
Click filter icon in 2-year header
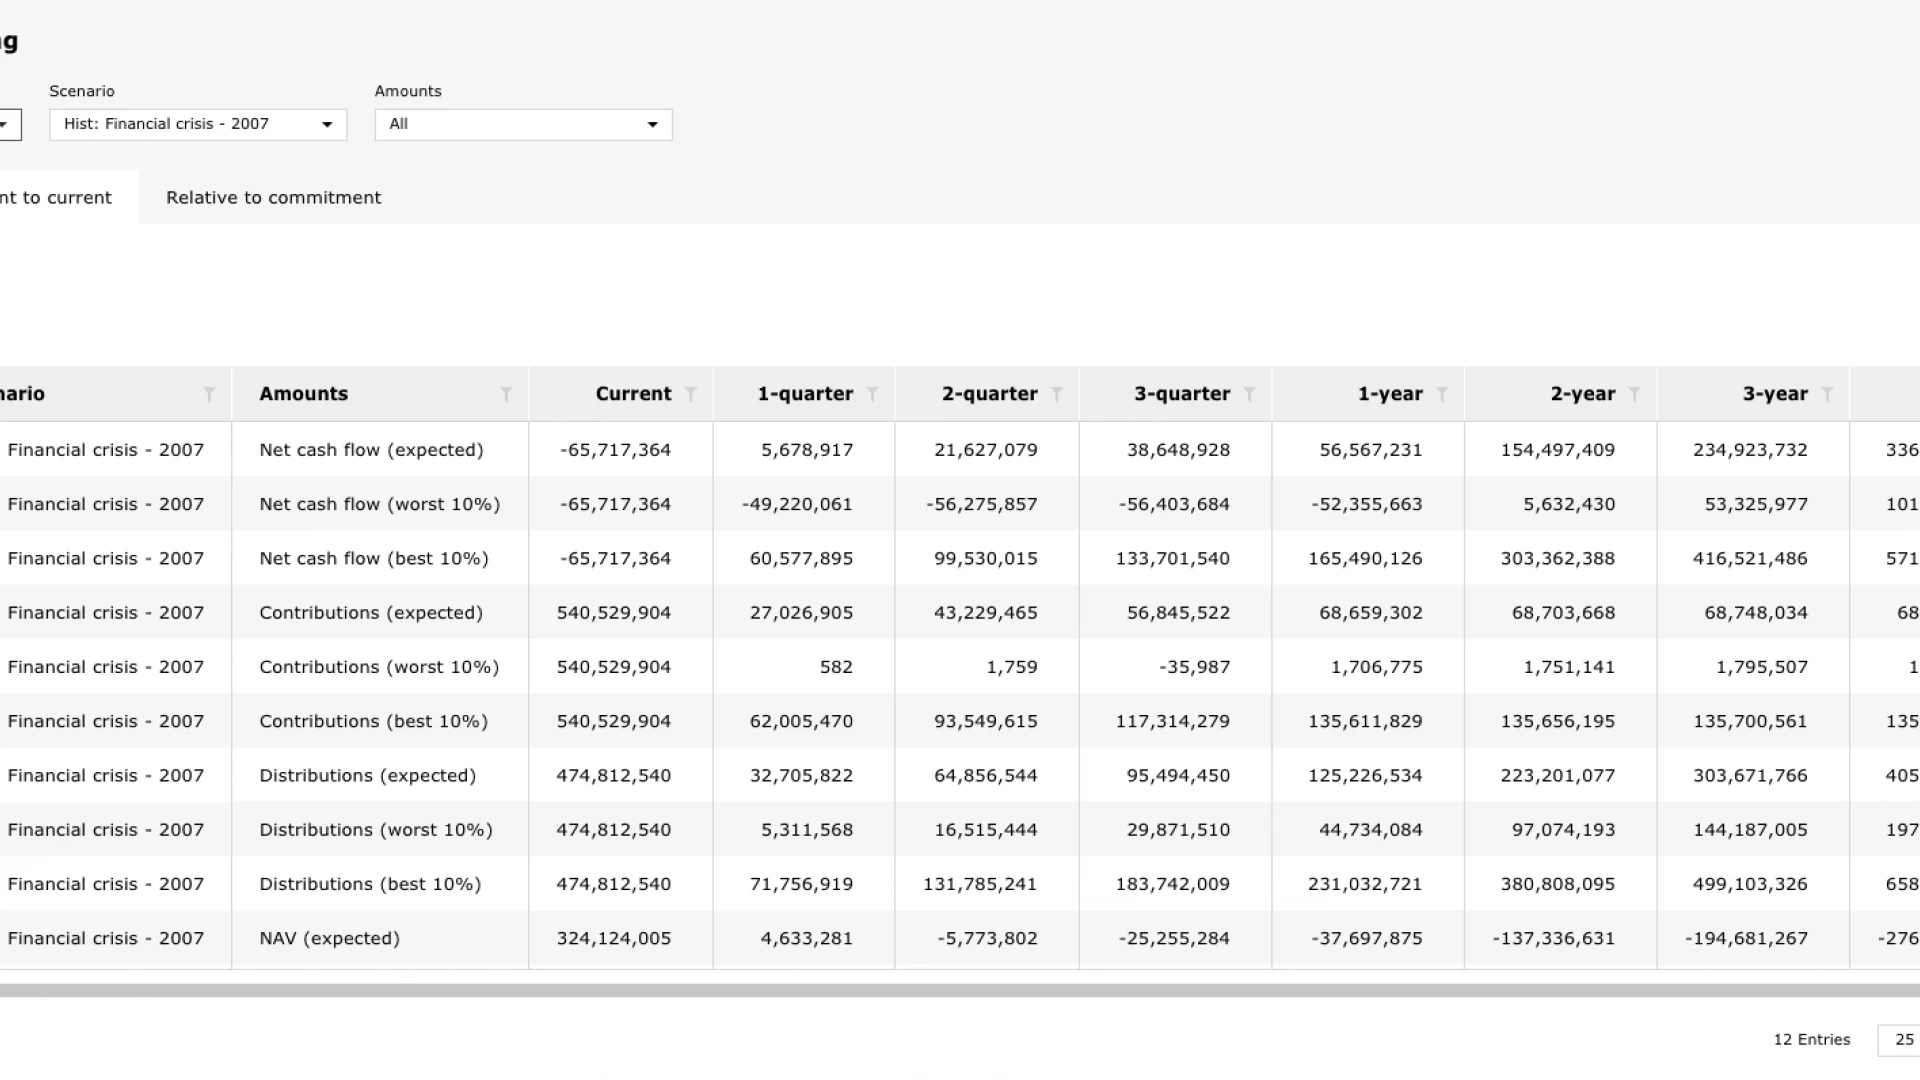(1634, 395)
